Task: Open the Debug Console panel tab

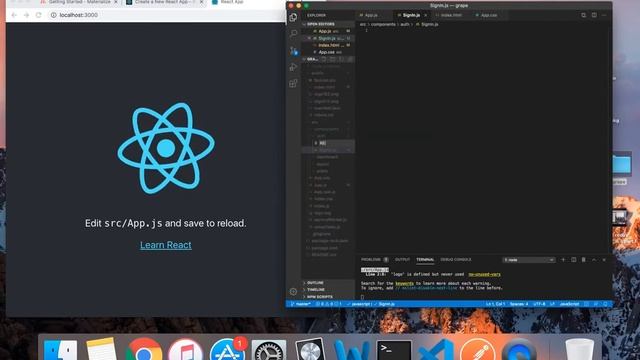Action: coord(456,260)
